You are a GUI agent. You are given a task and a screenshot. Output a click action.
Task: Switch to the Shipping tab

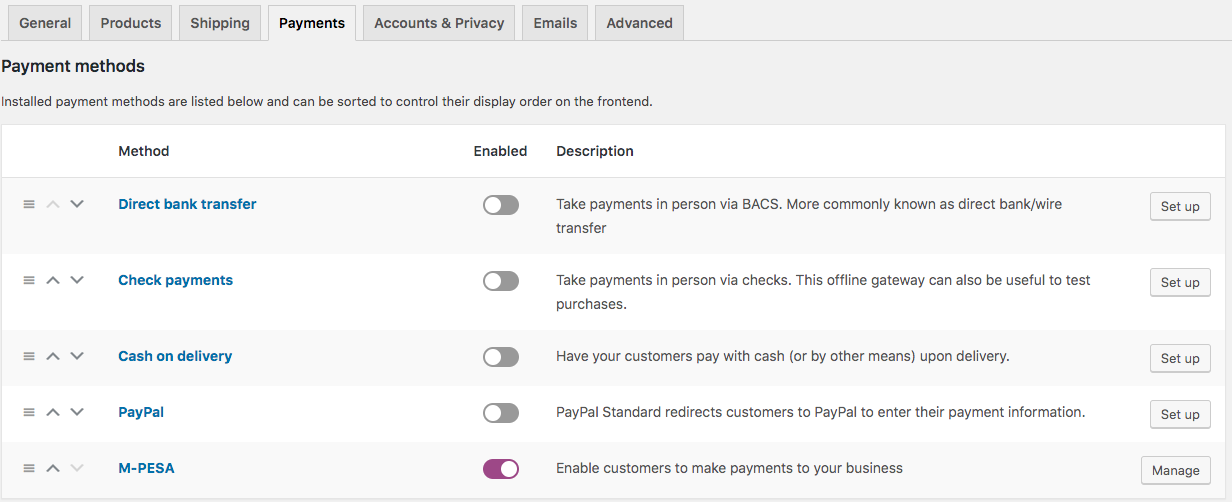(220, 23)
